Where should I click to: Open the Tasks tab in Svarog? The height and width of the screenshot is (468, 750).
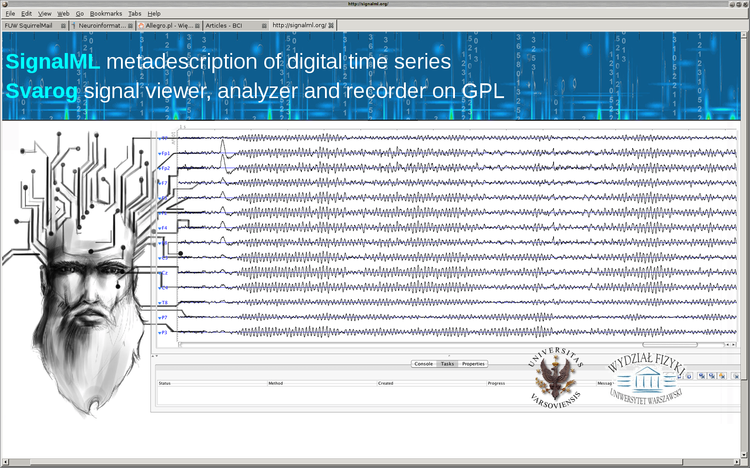click(x=447, y=364)
